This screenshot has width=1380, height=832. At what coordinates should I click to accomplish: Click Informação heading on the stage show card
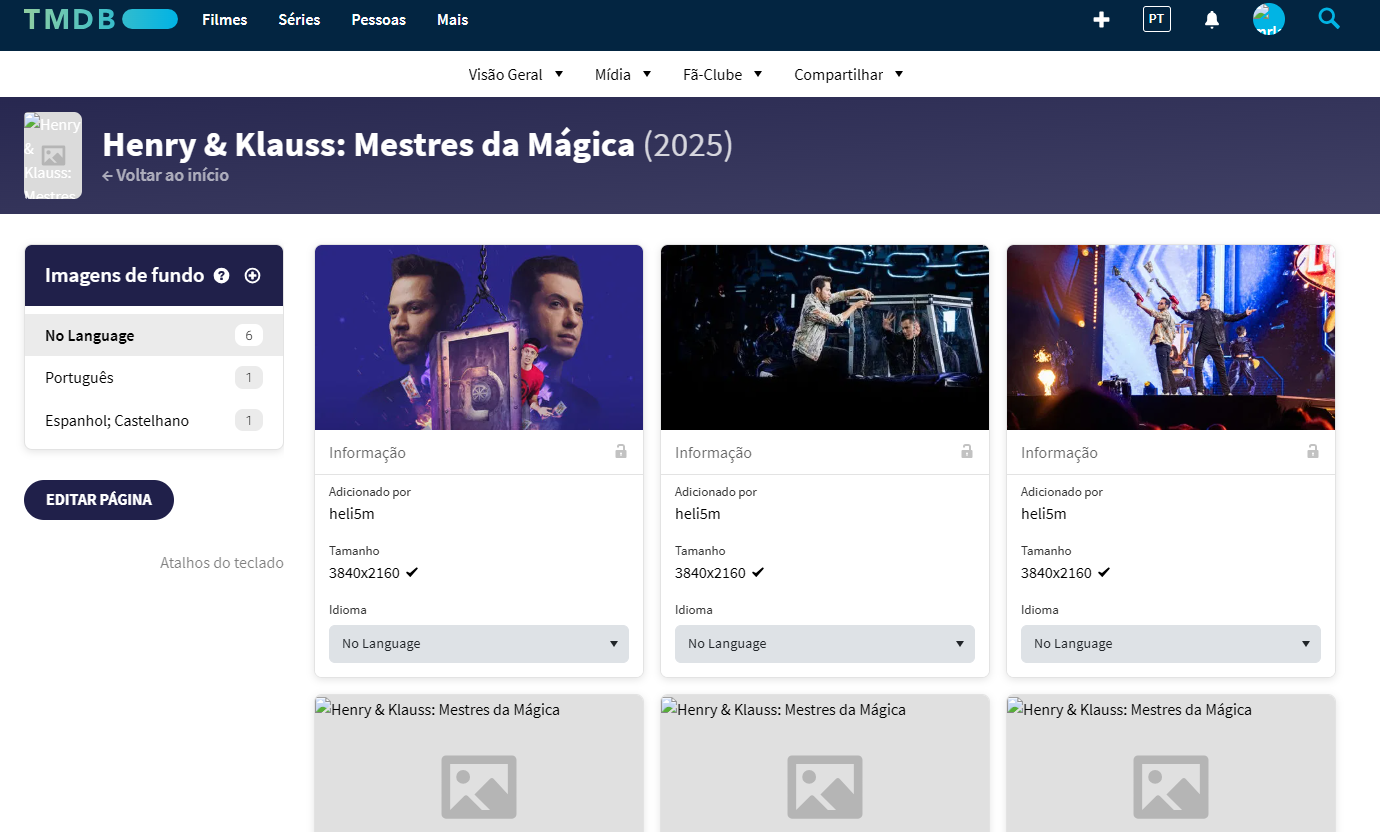tap(1059, 453)
